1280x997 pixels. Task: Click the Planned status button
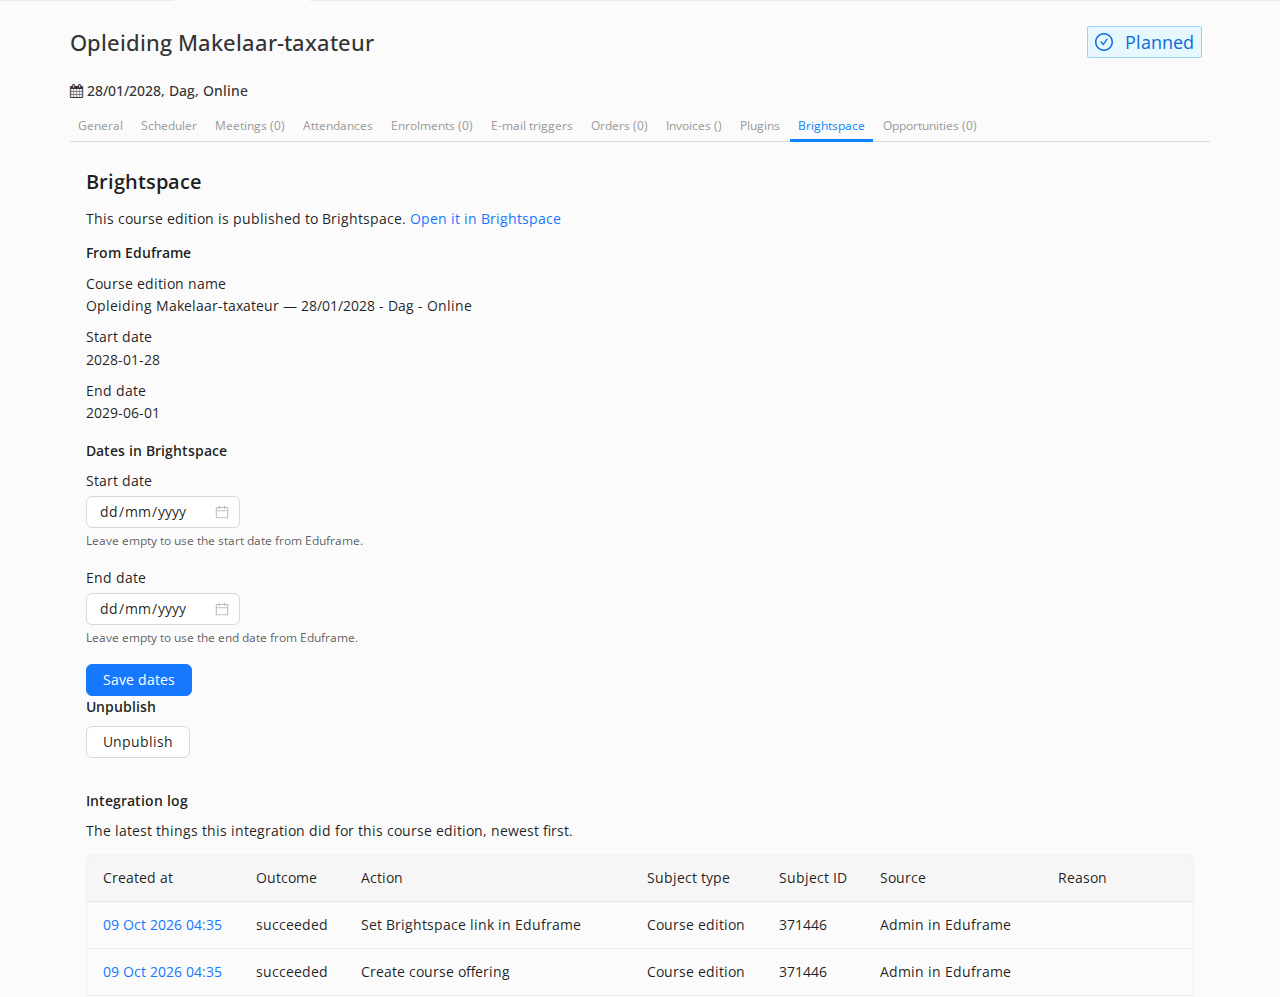(1144, 42)
